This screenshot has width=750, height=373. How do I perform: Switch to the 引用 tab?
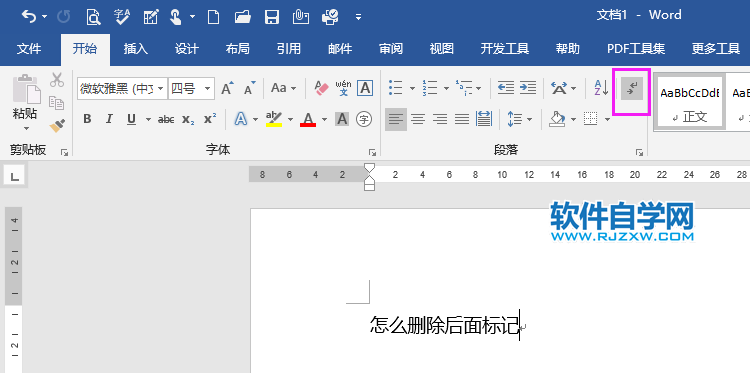tap(289, 48)
